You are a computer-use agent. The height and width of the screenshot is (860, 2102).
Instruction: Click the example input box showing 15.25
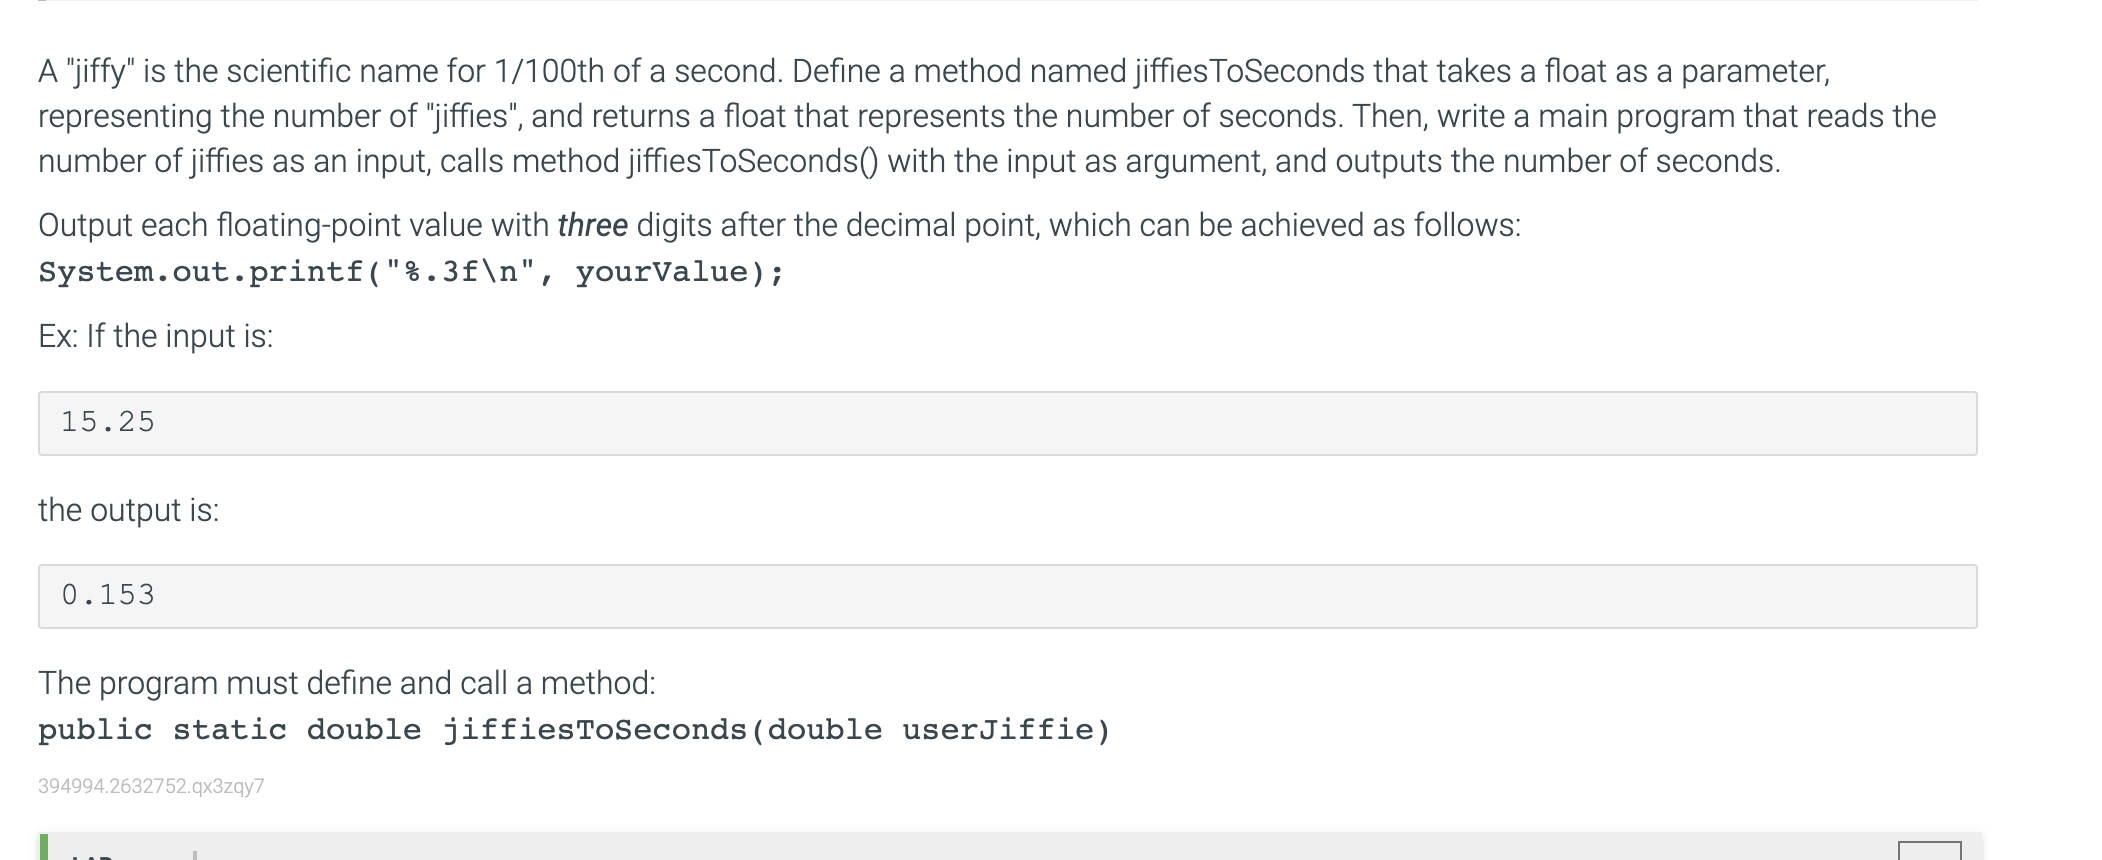point(1007,423)
